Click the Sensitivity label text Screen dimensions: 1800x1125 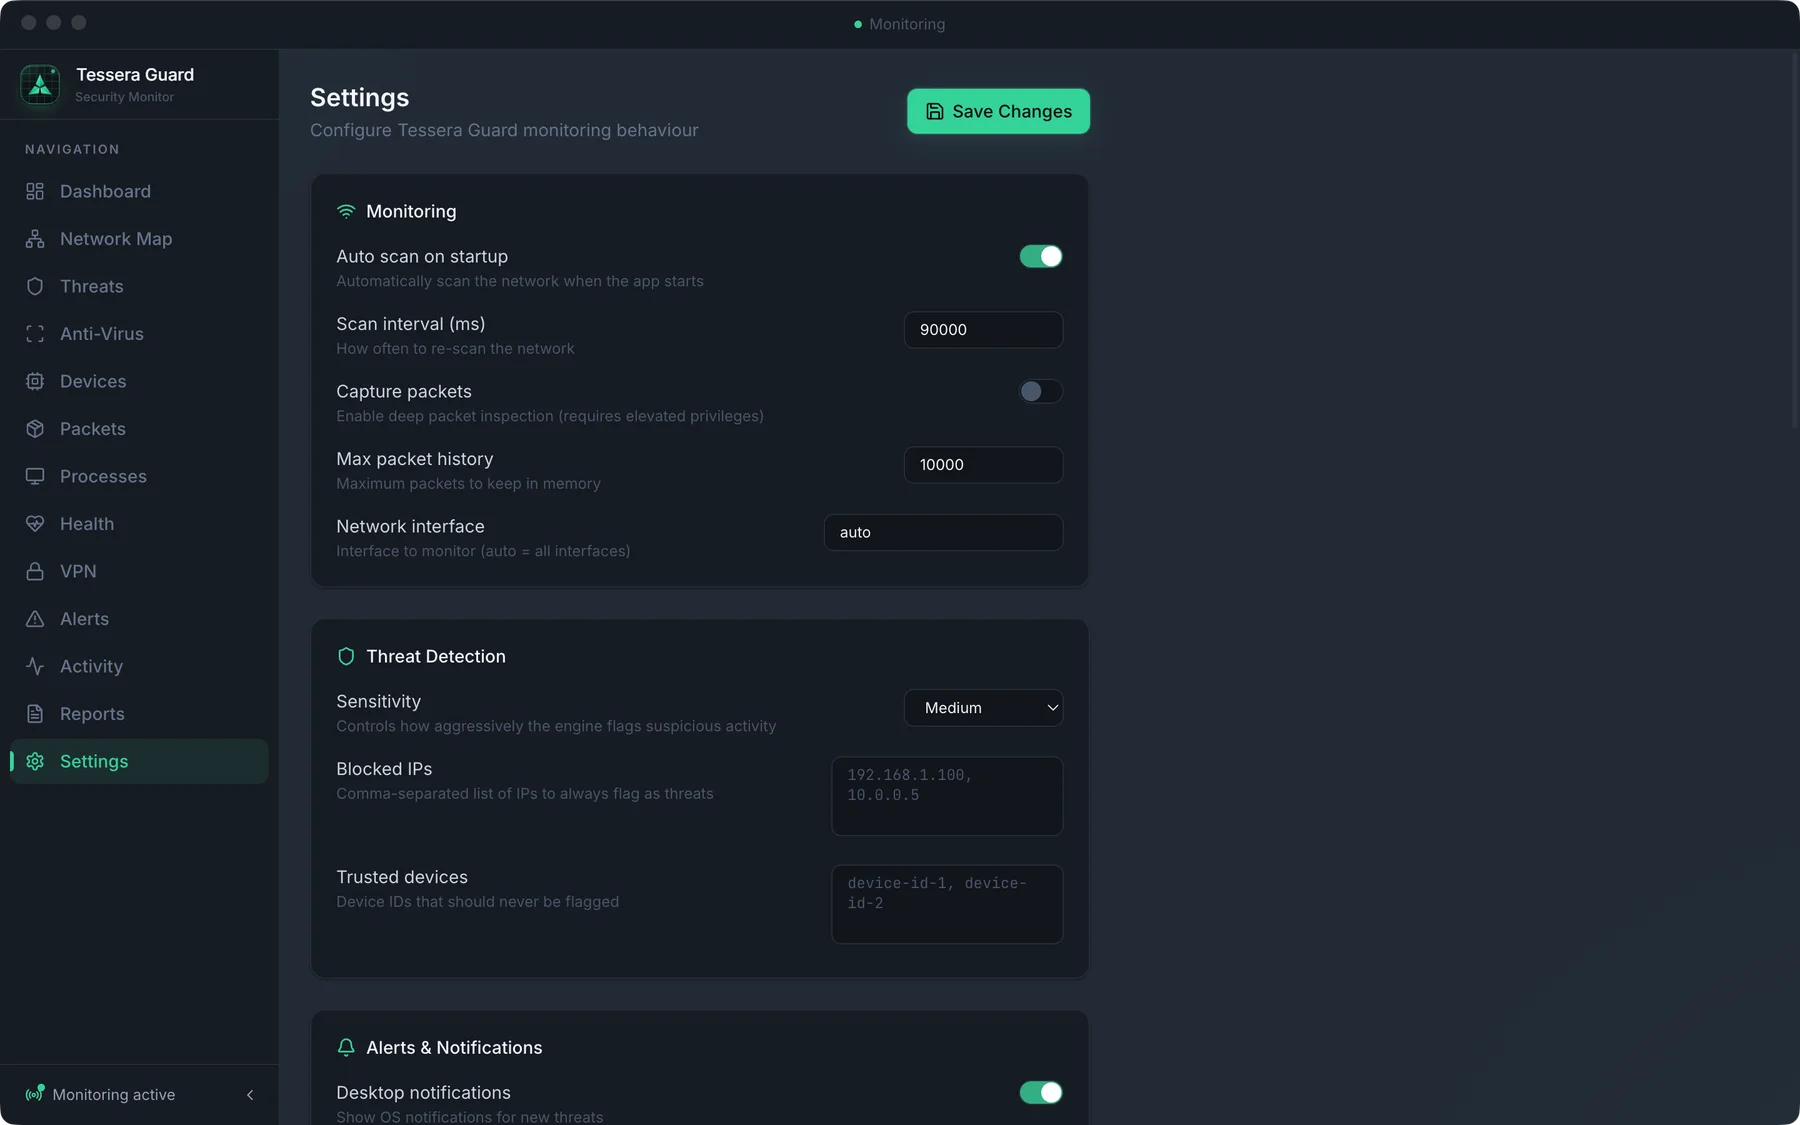tap(378, 701)
